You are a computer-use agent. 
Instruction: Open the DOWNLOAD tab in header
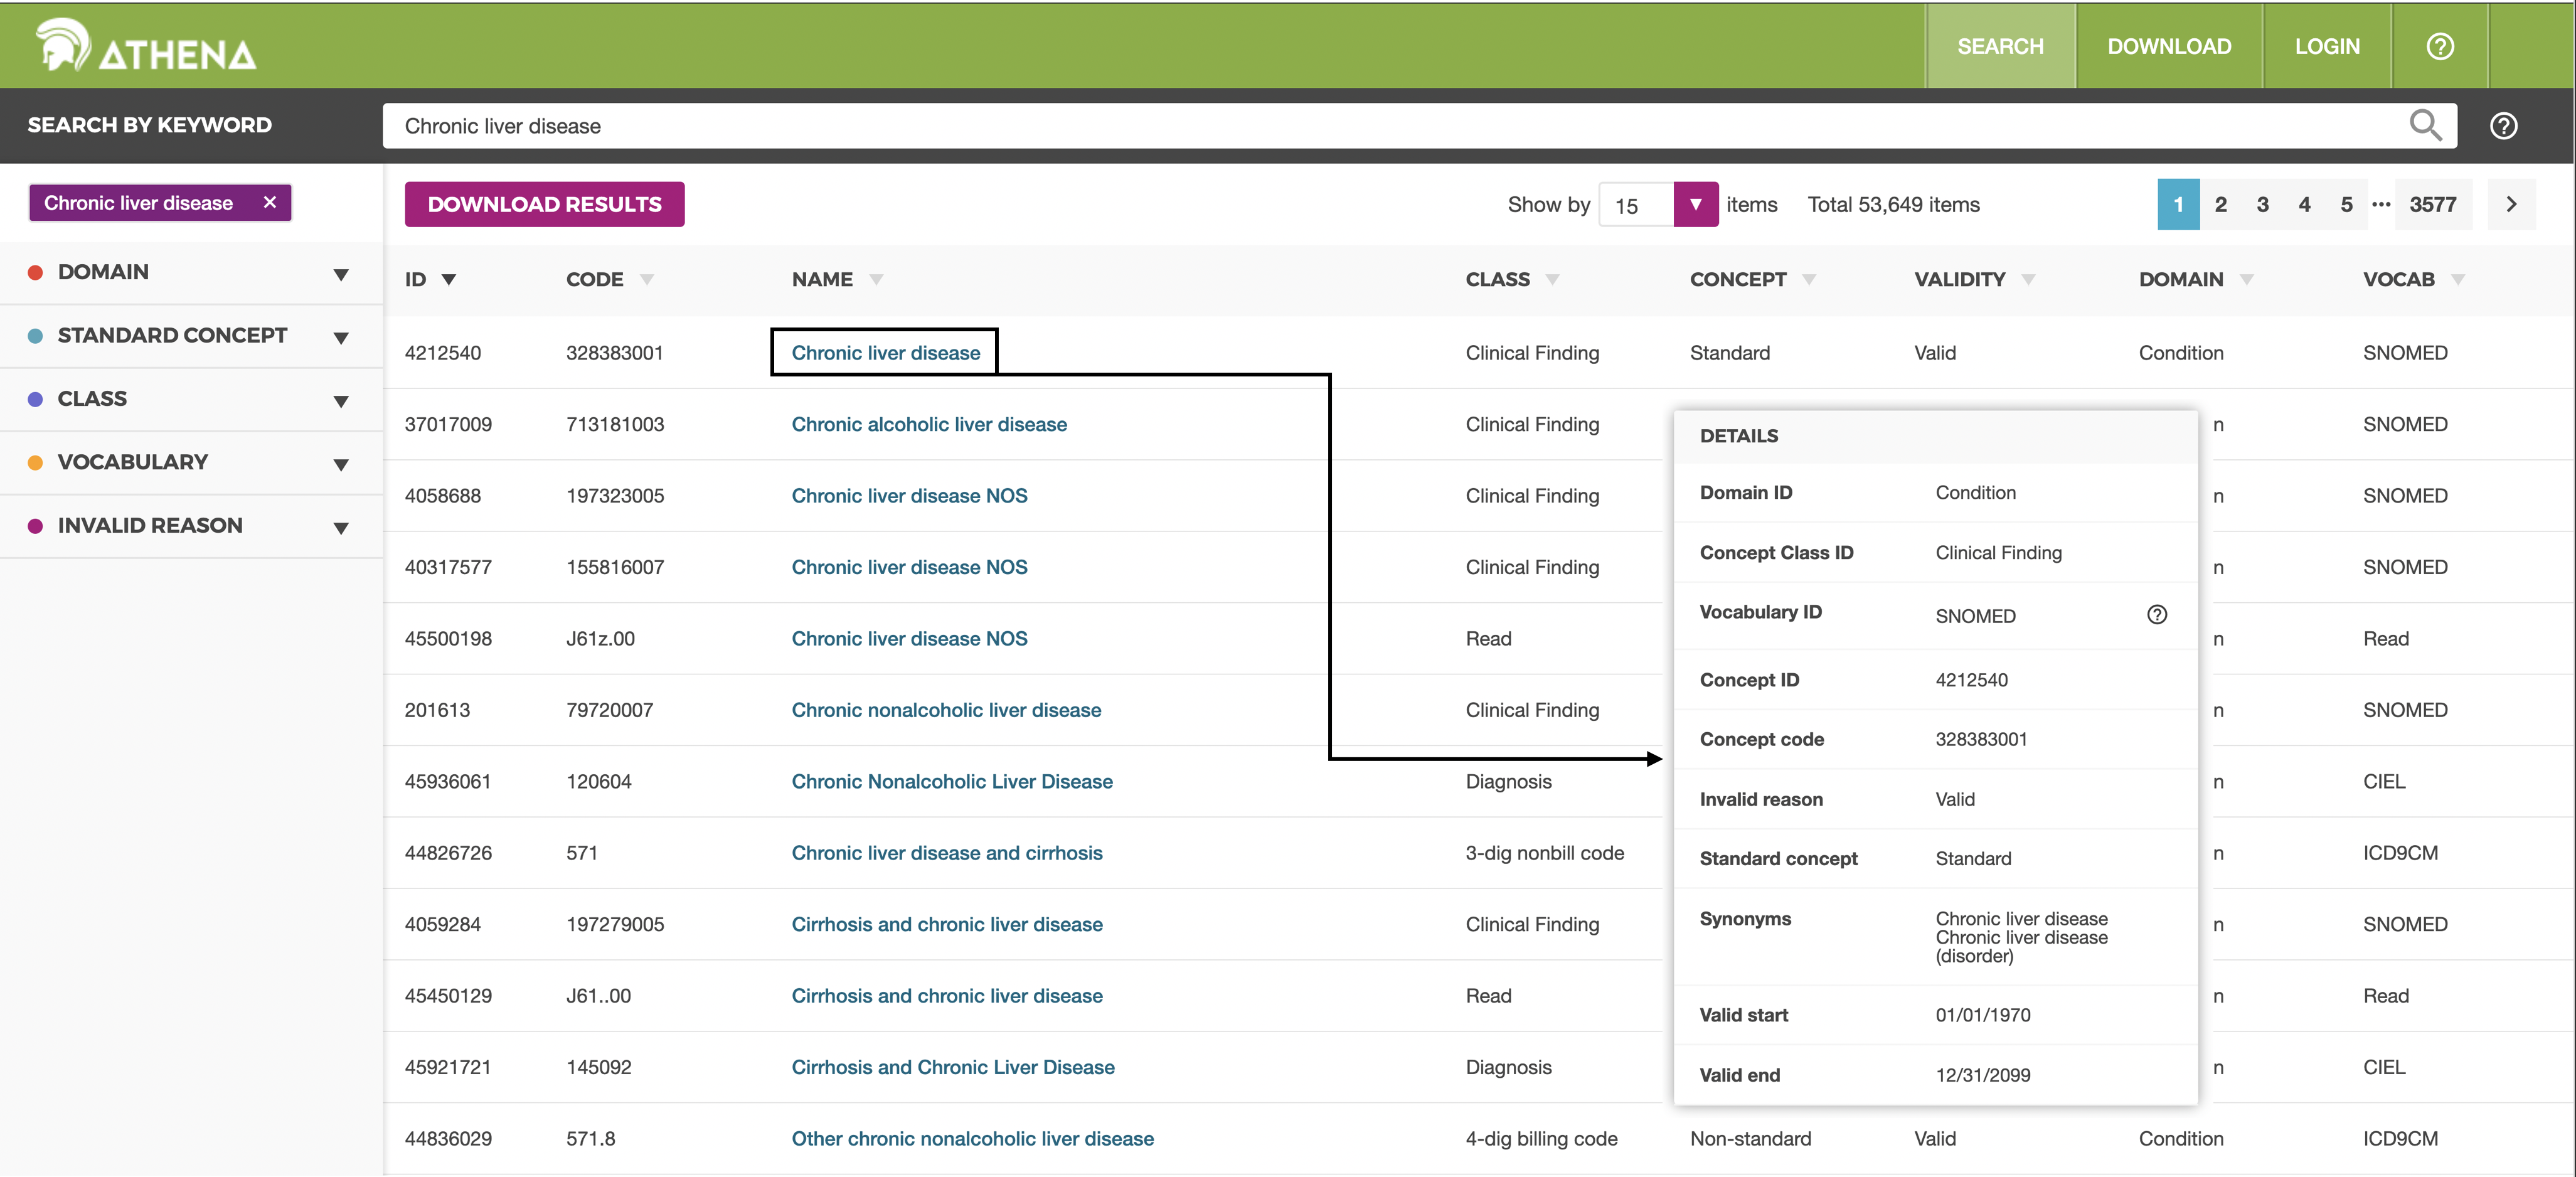pyautogui.click(x=2168, y=46)
